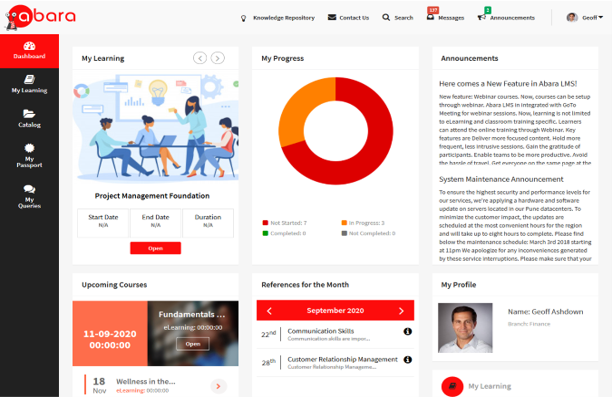Select the Branch: Finance text
This screenshot has width=612, height=397.
pyautogui.click(x=529, y=324)
